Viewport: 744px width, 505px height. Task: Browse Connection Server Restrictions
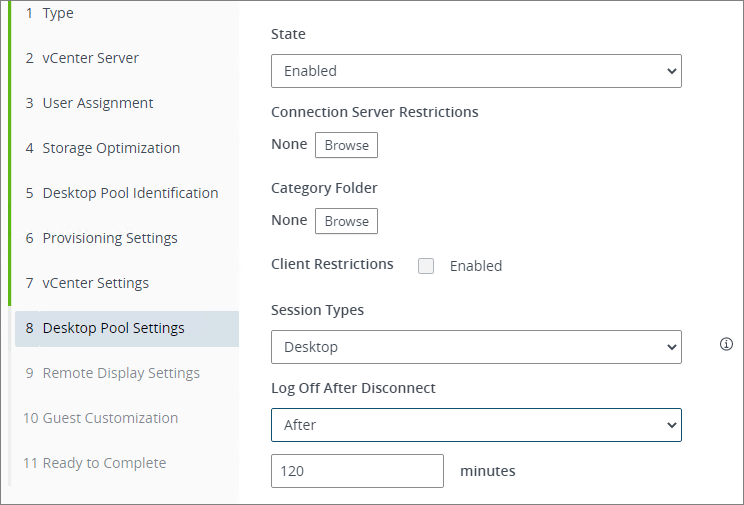point(346,145)
